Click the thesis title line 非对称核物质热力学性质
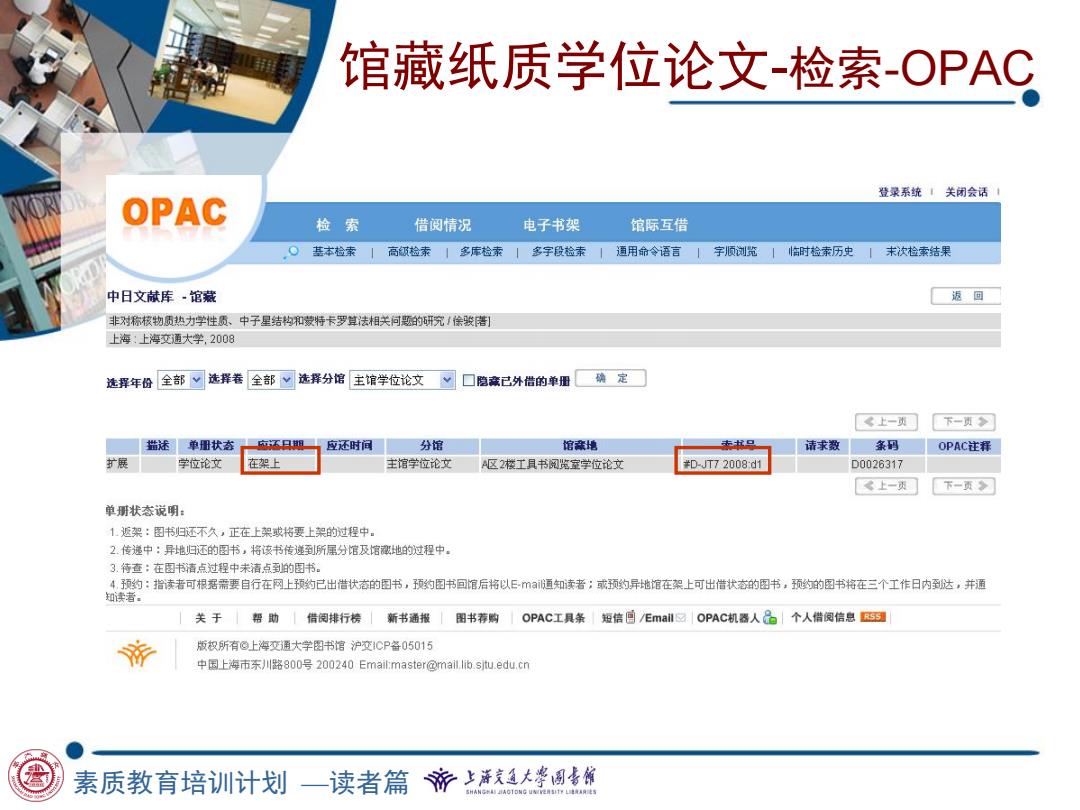The height and width of the screenshot is (810, 1080). pyautogui.click(x=299, y=321)
